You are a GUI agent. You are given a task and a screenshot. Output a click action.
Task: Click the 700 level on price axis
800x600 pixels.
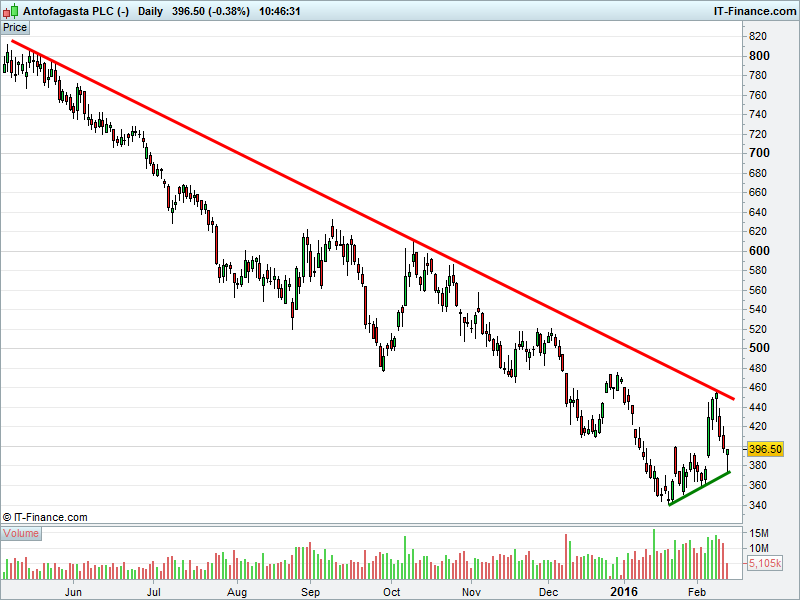(759, 153)
